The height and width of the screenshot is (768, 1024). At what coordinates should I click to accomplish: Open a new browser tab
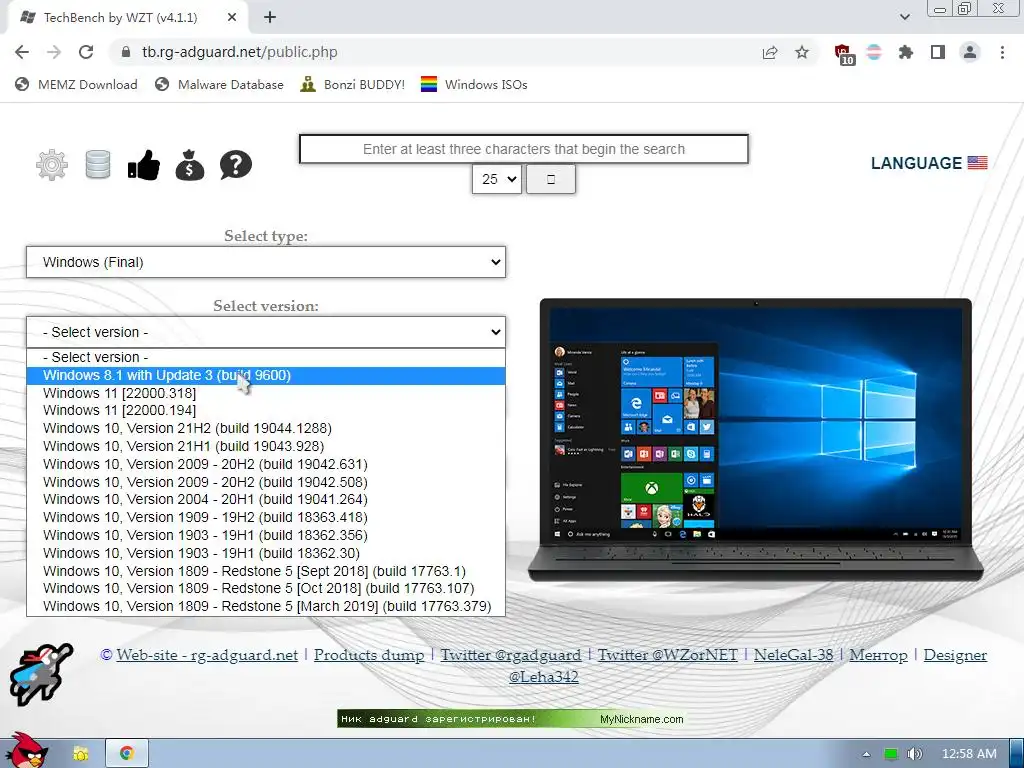pos(270,18)
